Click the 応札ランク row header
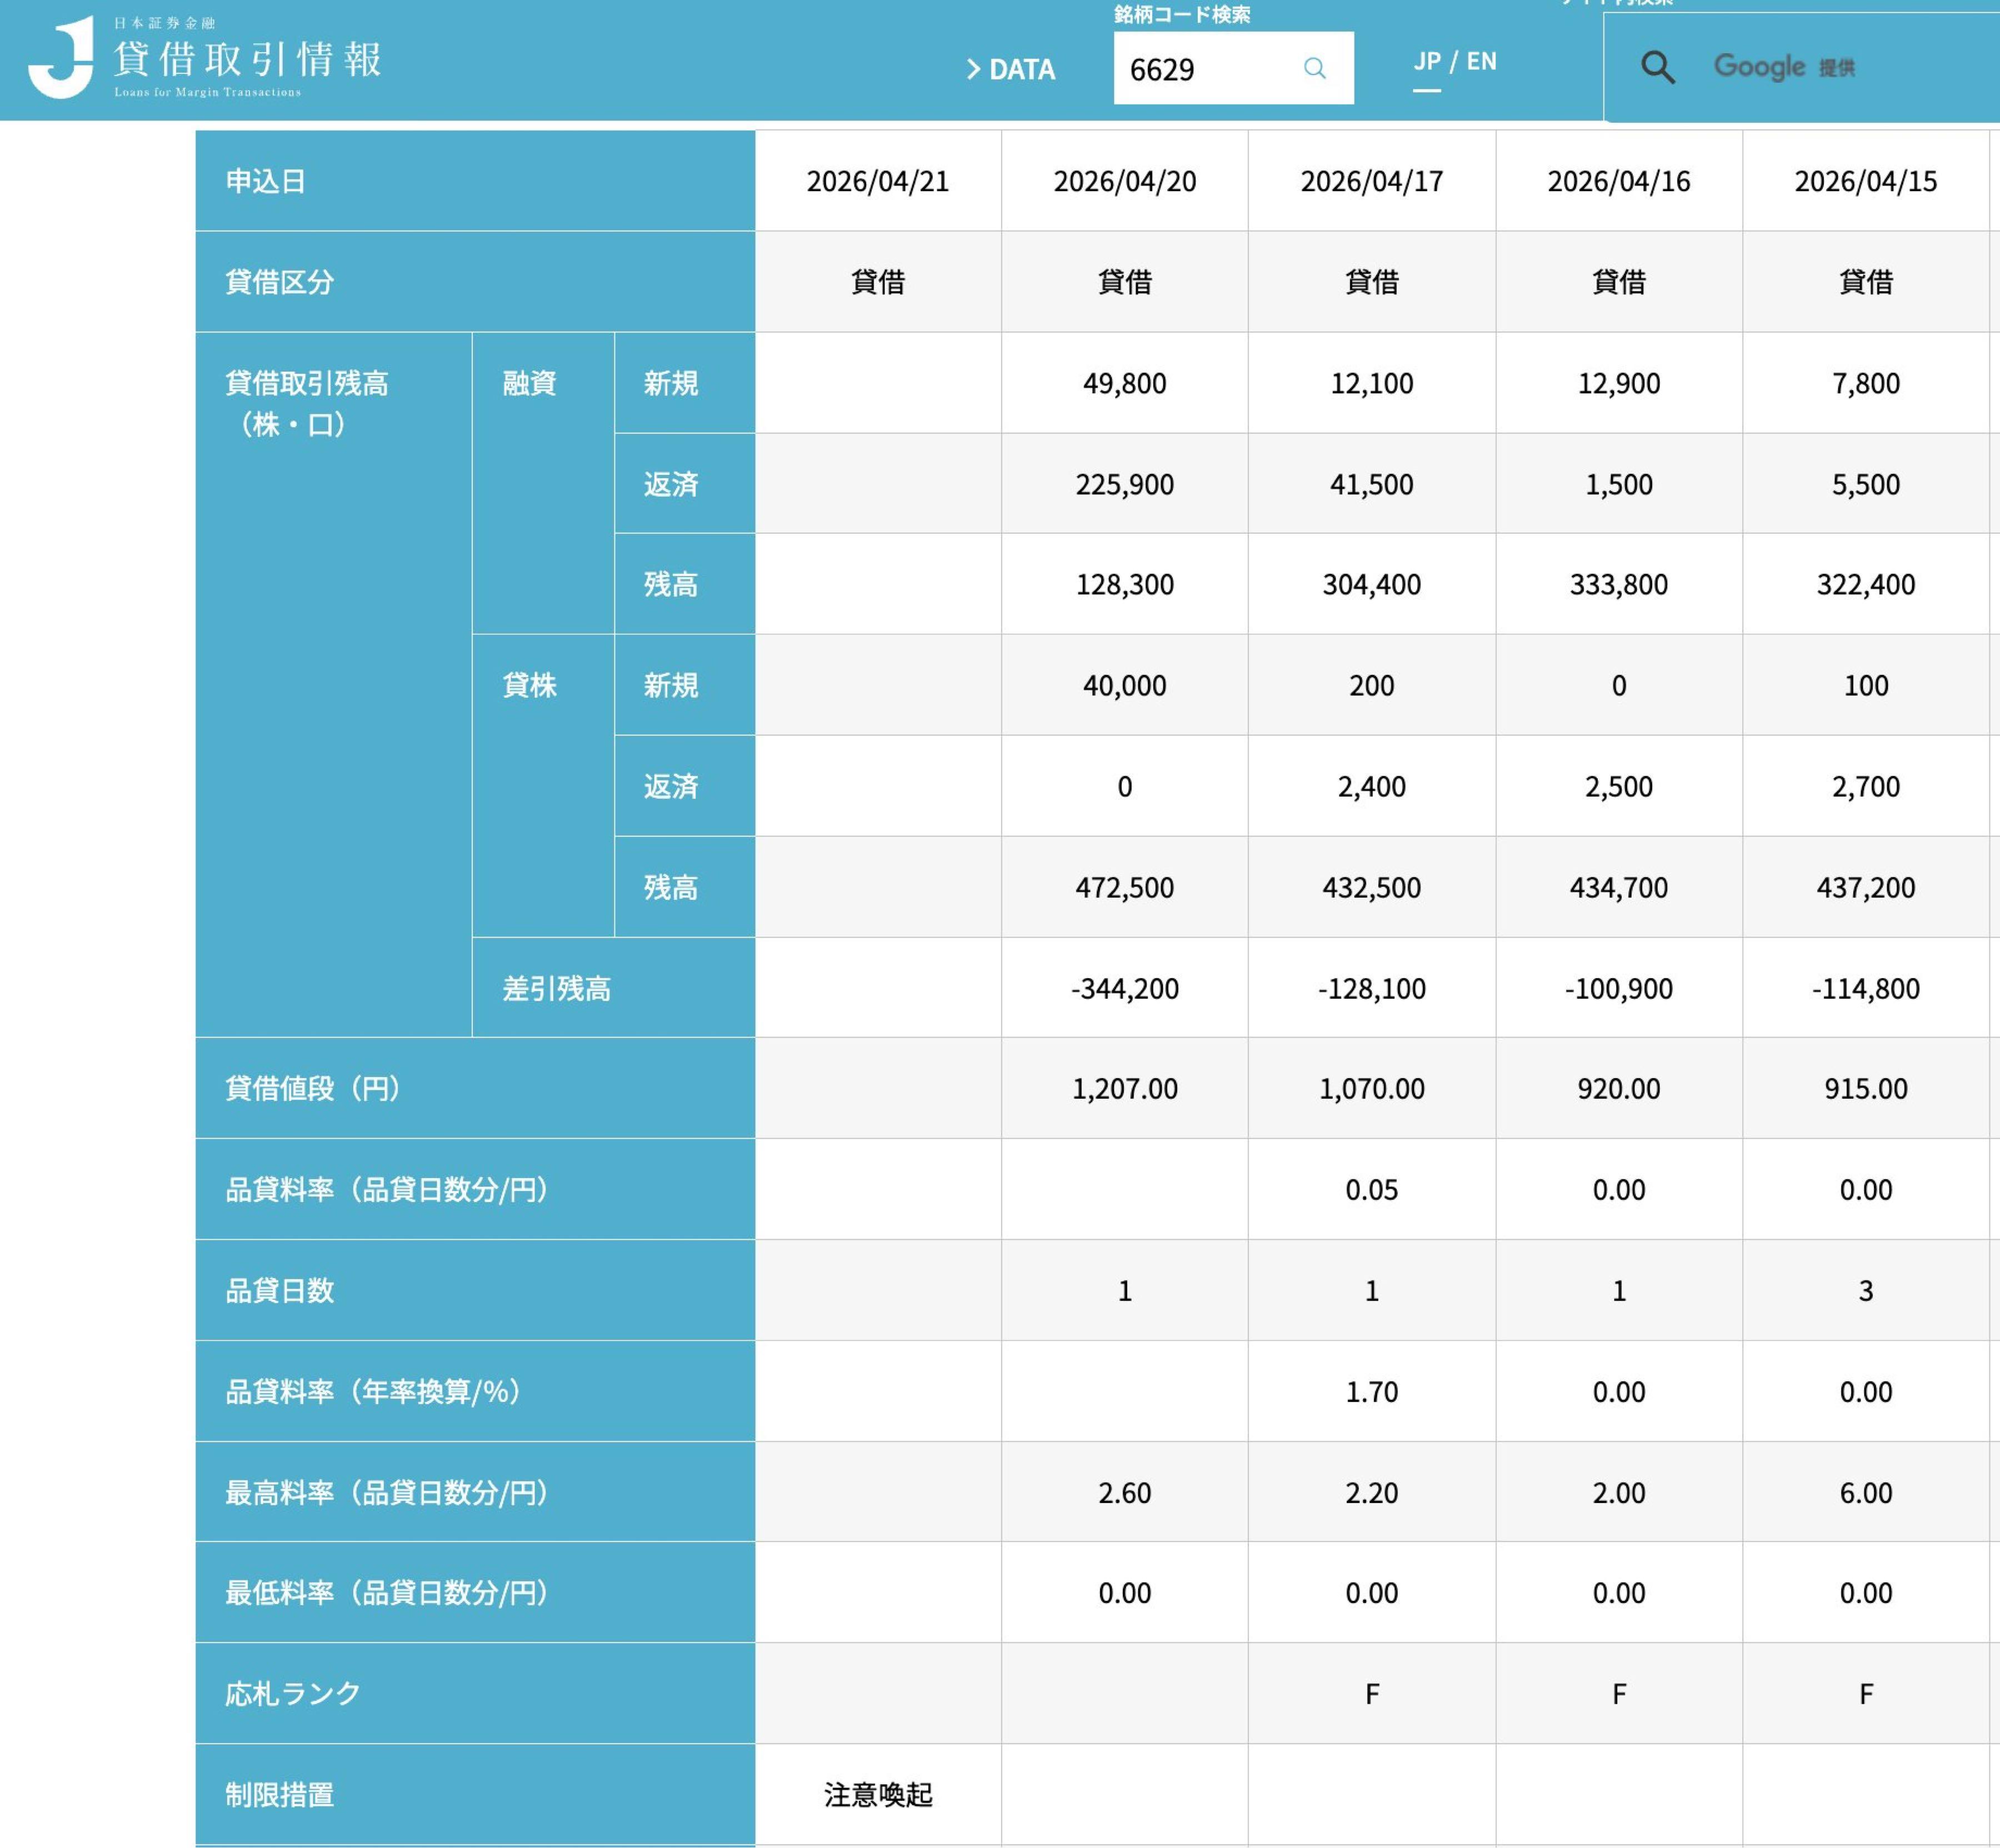 point(292,1693)
